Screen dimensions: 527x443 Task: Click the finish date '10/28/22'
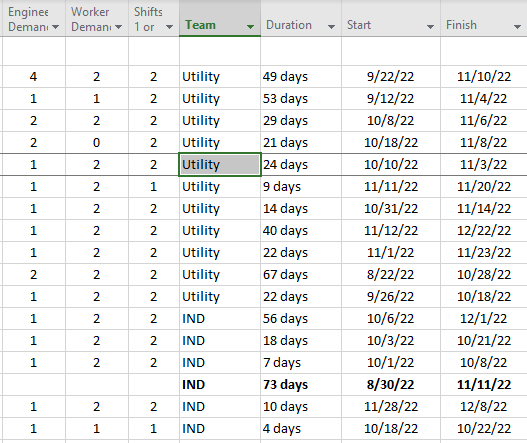484,275
